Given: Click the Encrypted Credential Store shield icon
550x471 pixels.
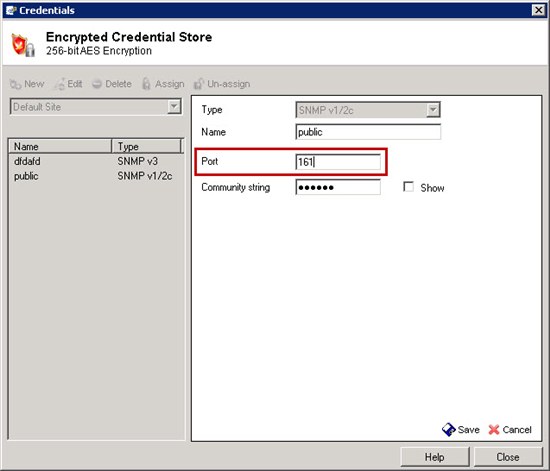Looking at the screenshot, I should click(x=23, y=45).
